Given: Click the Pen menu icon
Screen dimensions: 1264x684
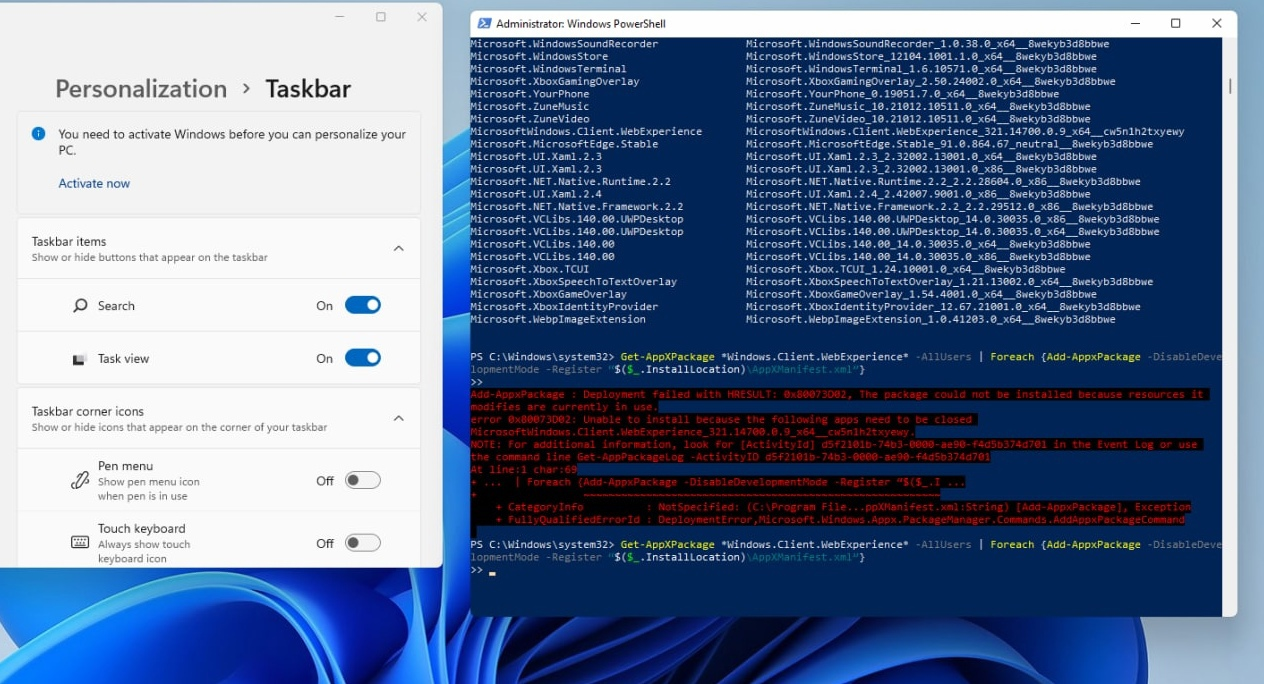Looking at the screenshot, I should [80, 480].
